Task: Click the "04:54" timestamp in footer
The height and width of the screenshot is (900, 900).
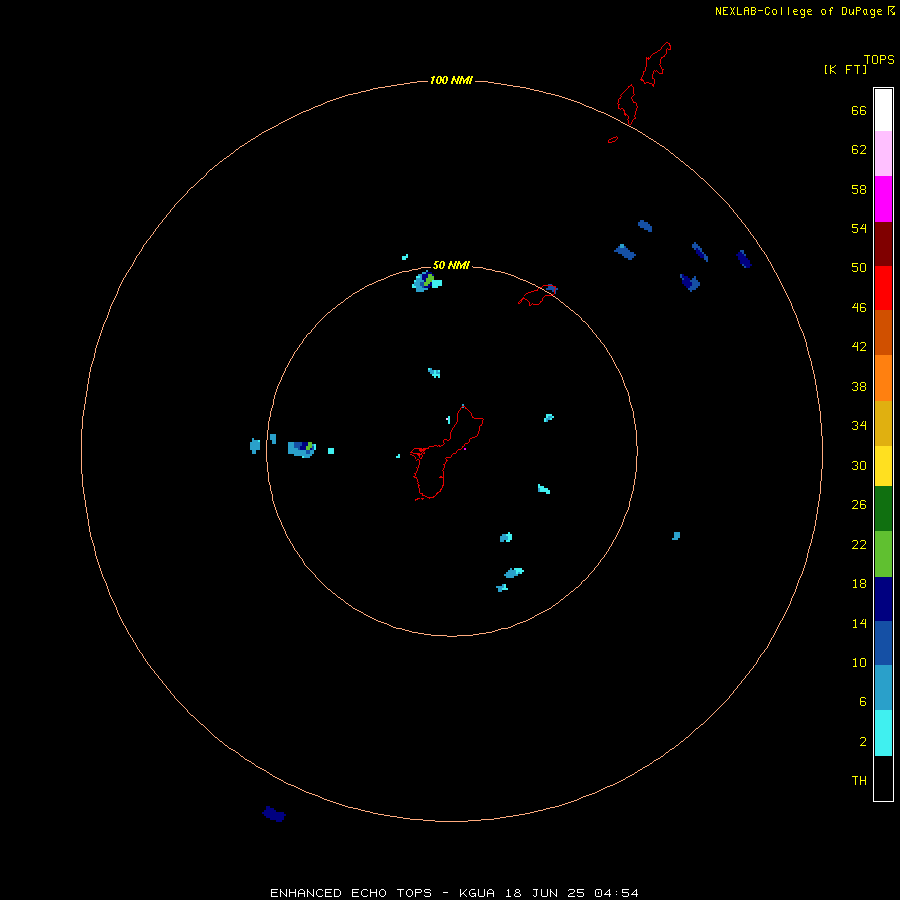Action: [616, 893]
